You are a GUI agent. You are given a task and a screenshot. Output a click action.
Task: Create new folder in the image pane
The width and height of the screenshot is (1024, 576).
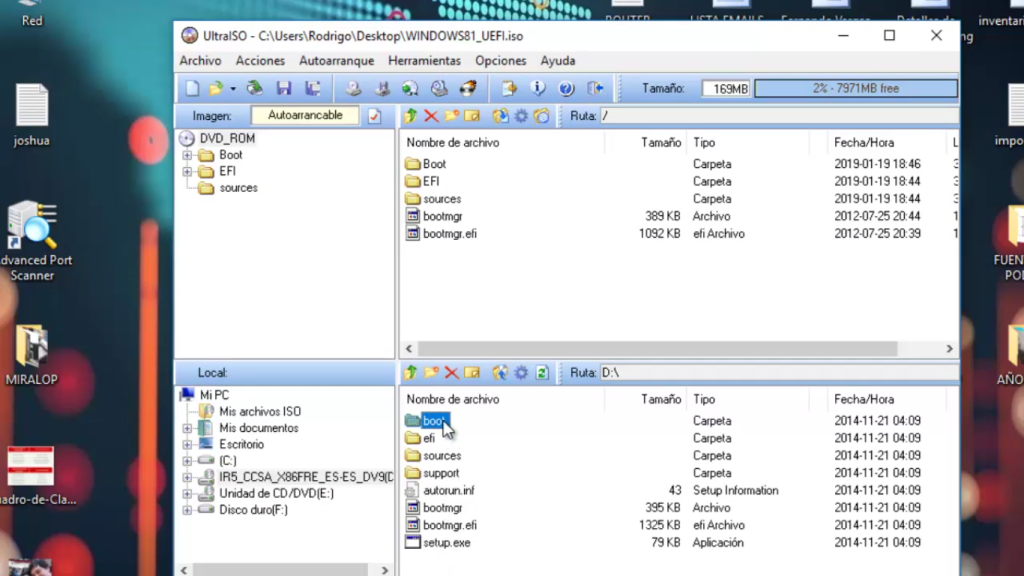point(451,116)
